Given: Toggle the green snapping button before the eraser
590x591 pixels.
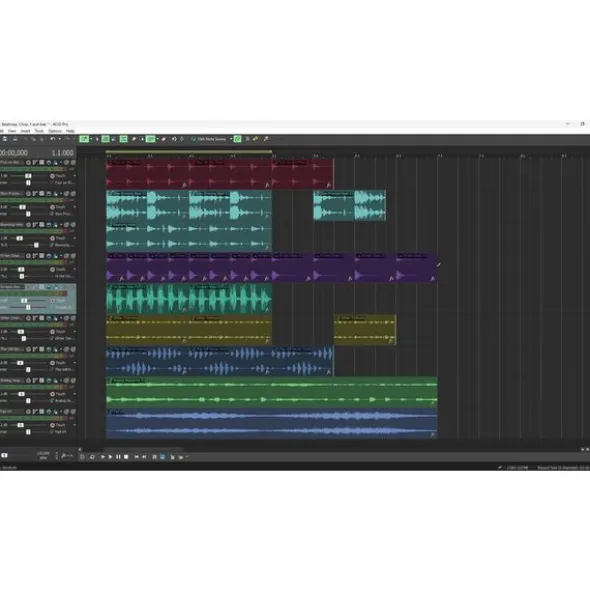Looking at the screenshot, I should coord(150,139).
